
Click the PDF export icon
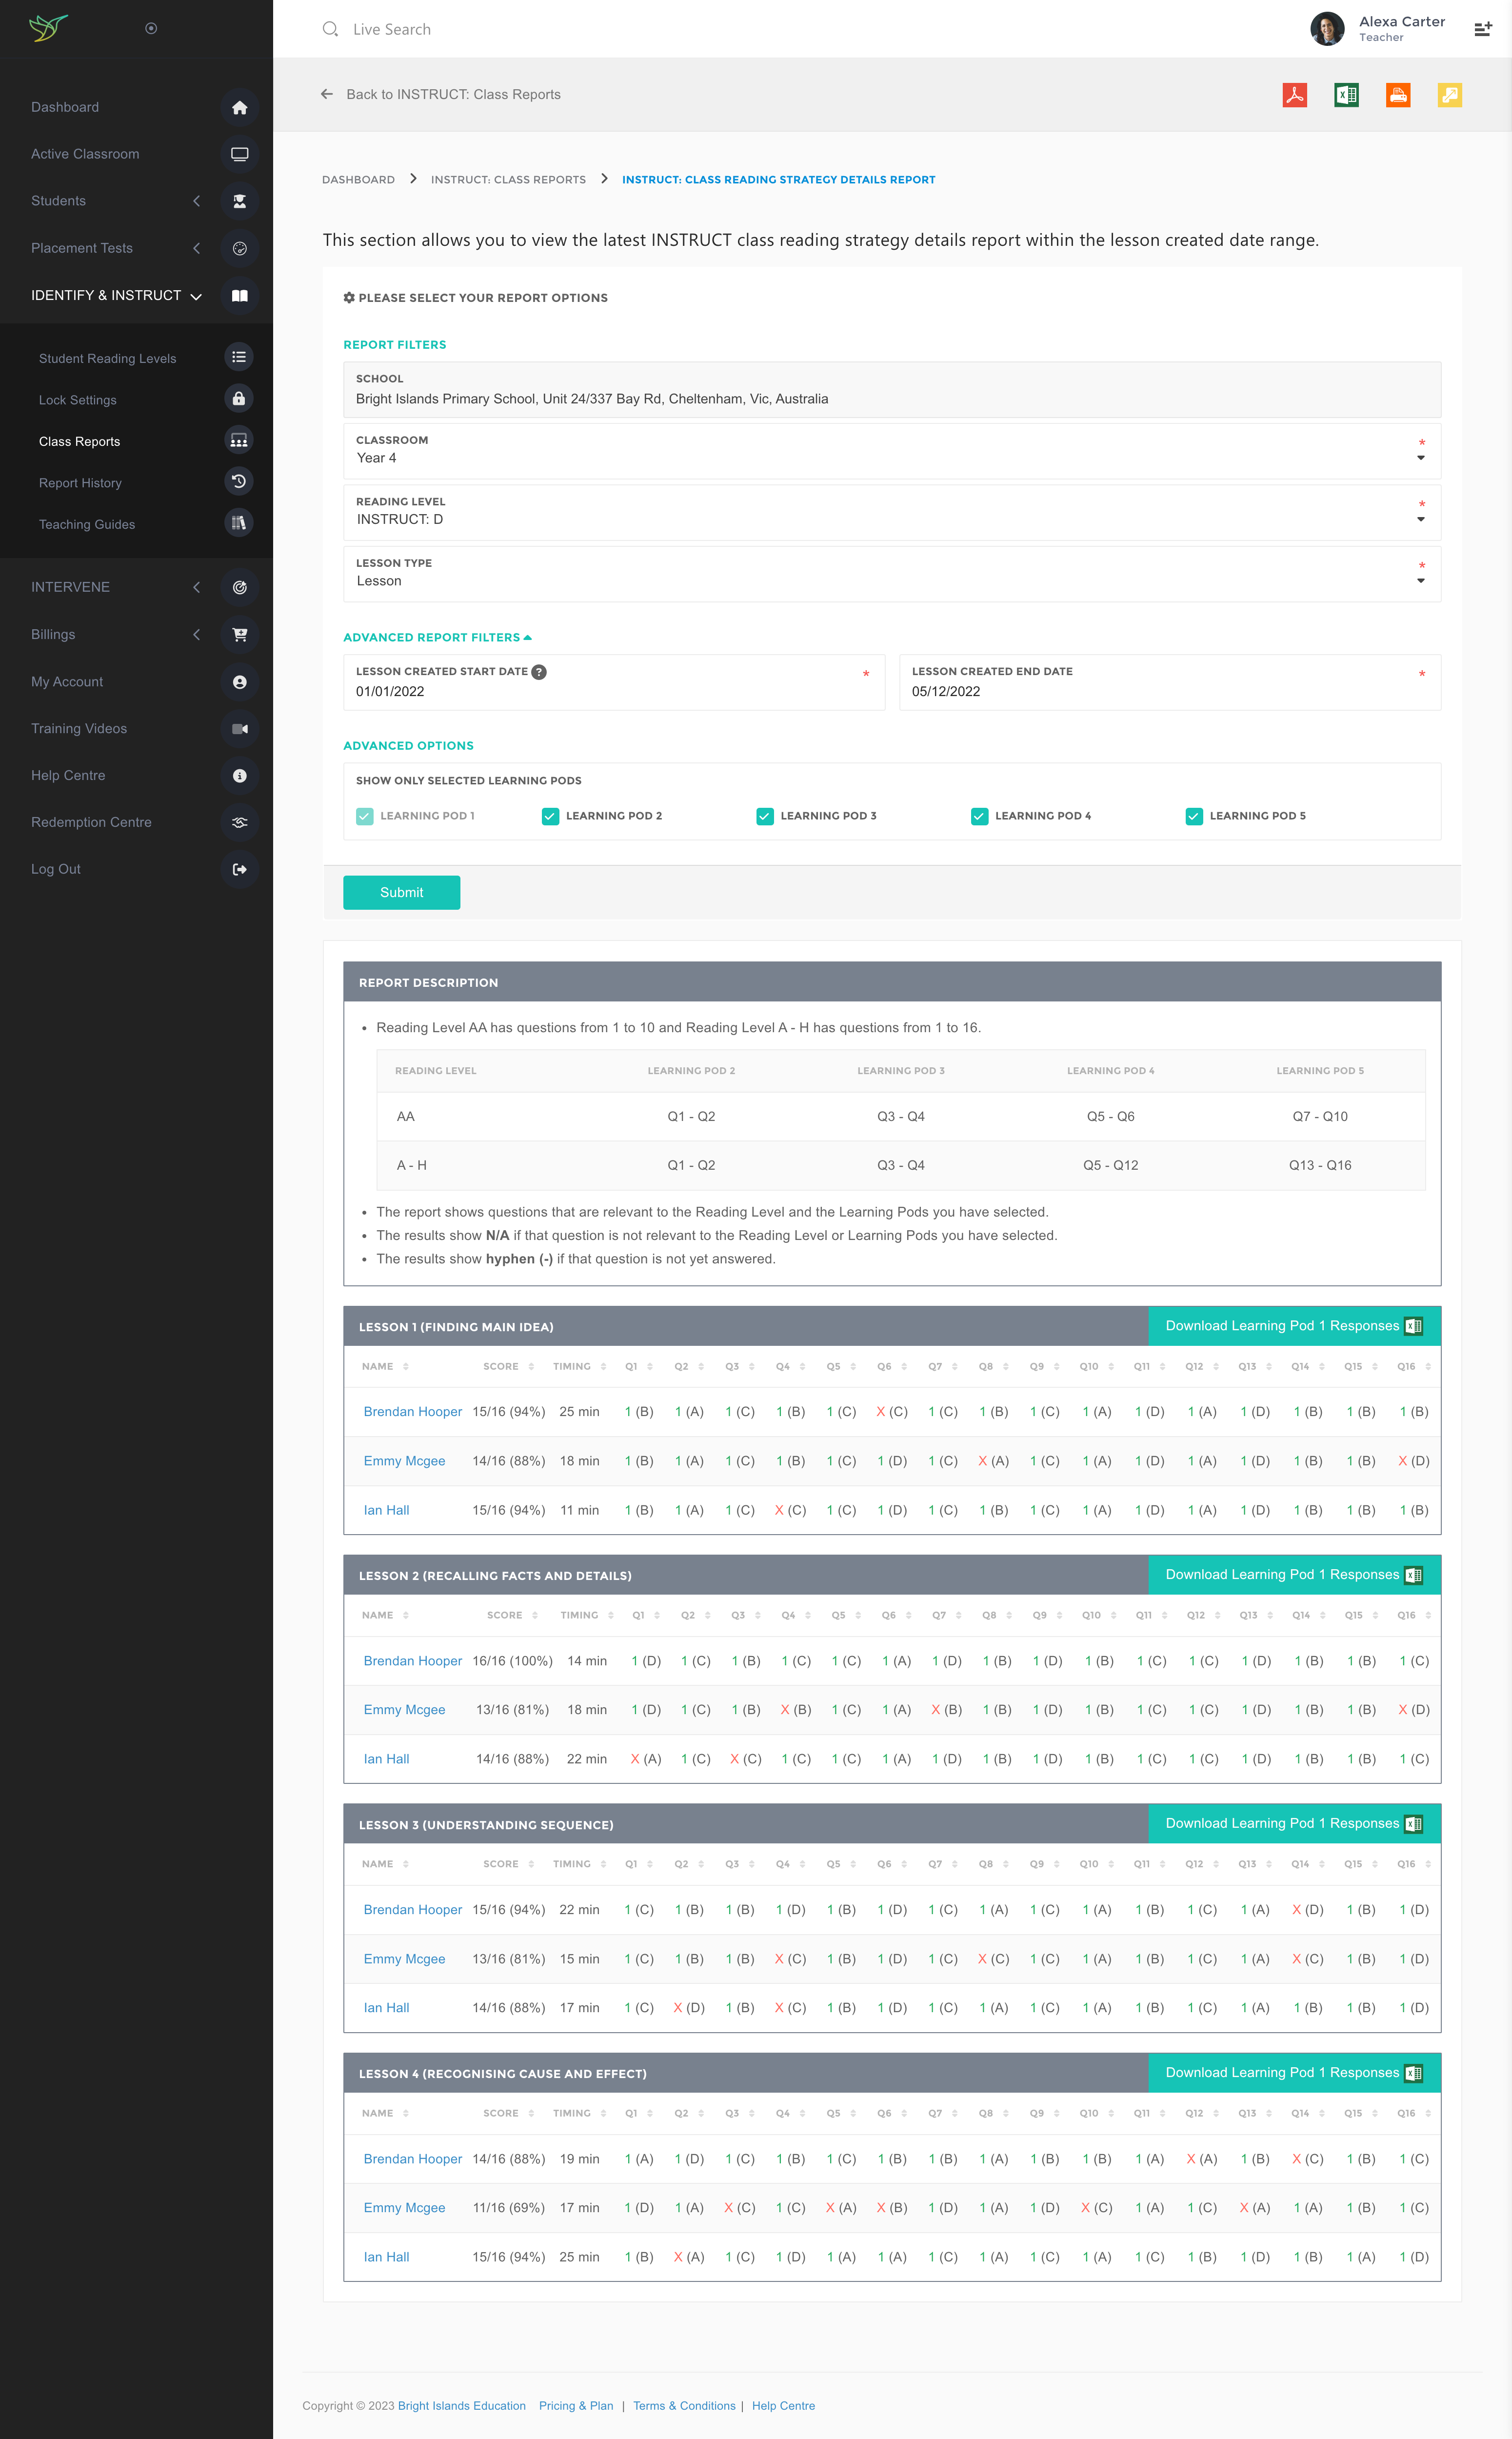(x=1294, y=95)
